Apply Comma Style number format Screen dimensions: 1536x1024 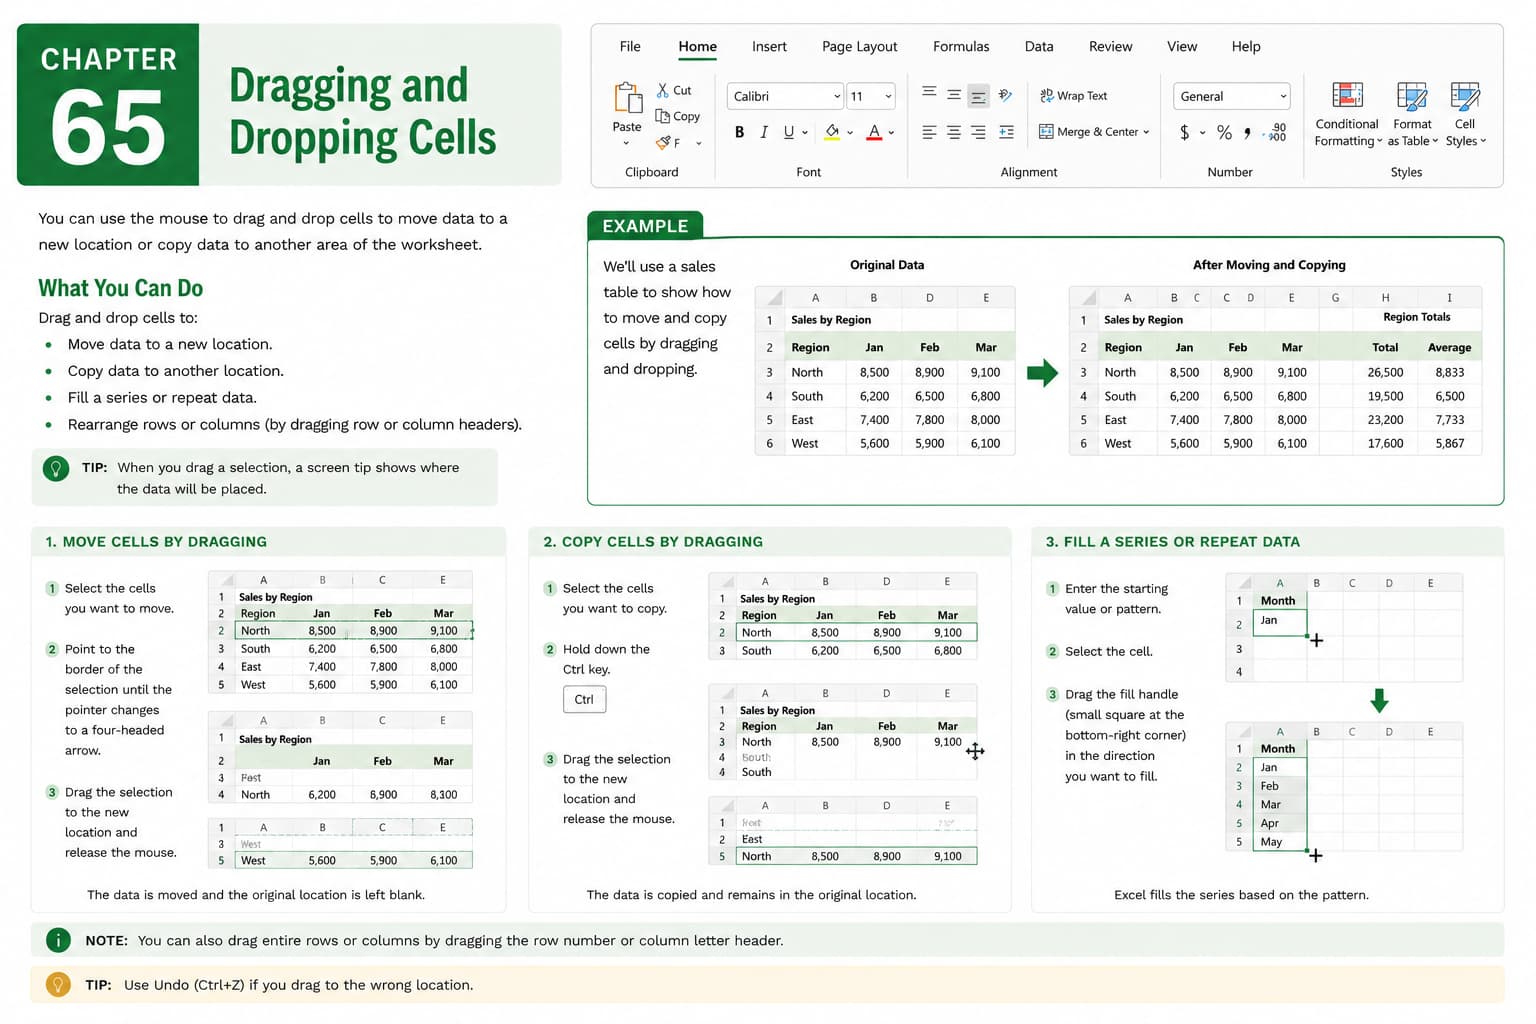pos(1247,133)
